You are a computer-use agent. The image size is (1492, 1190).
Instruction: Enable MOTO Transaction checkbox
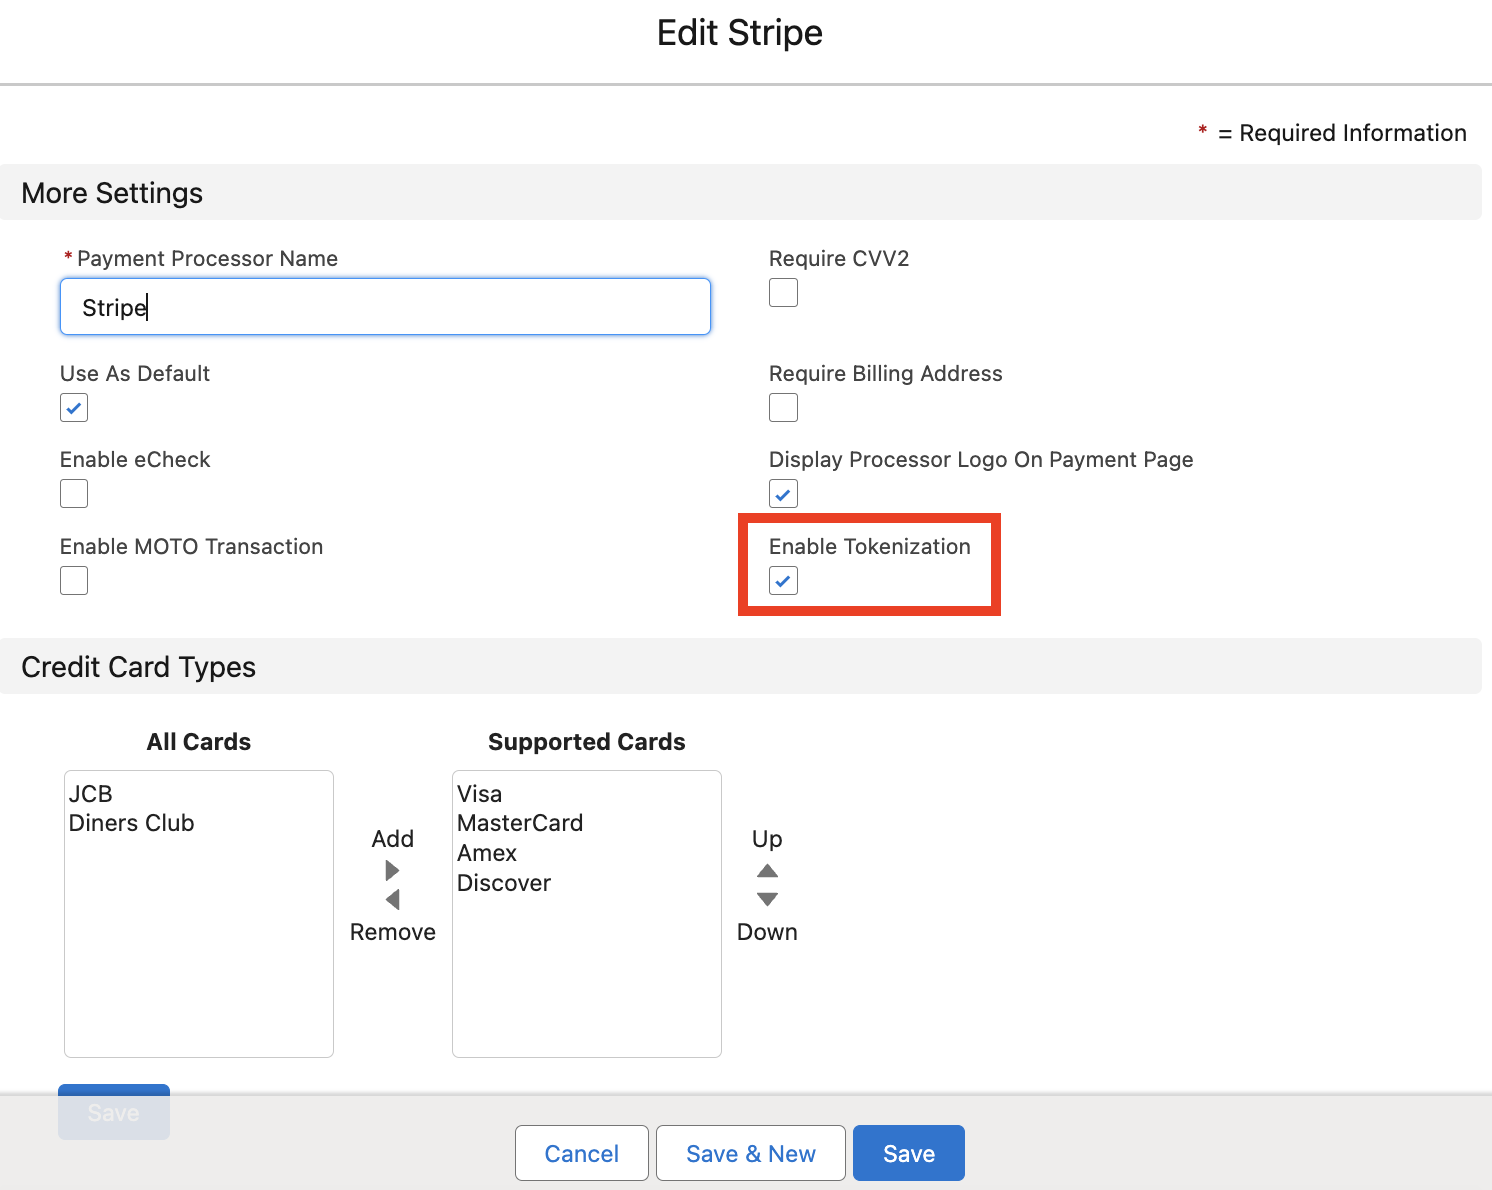coord(74,581)
